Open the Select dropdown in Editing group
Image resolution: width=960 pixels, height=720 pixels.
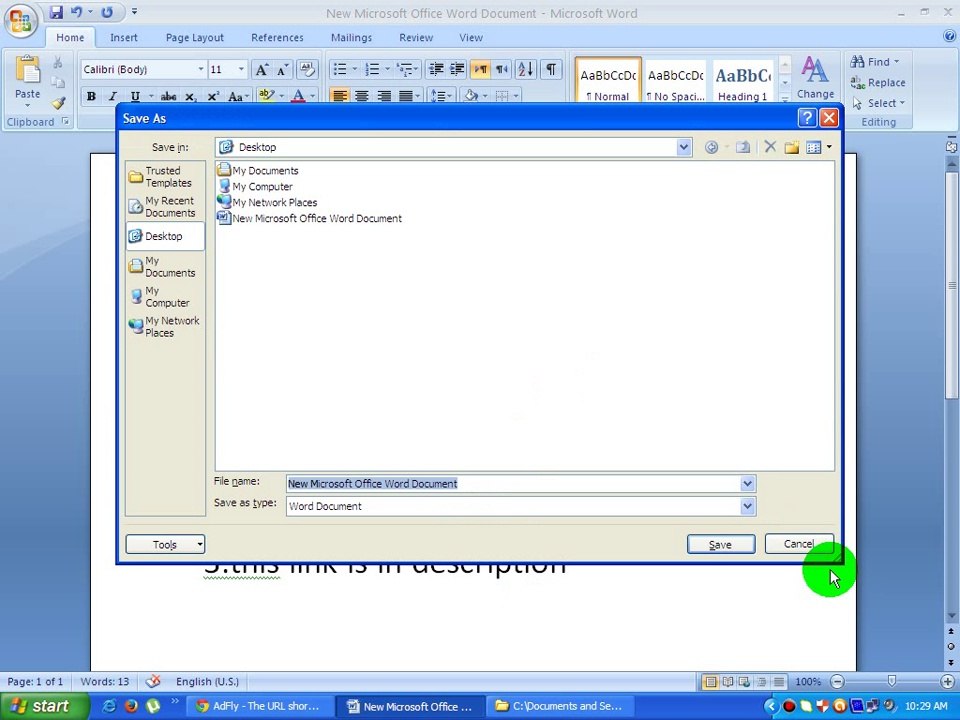880,103
